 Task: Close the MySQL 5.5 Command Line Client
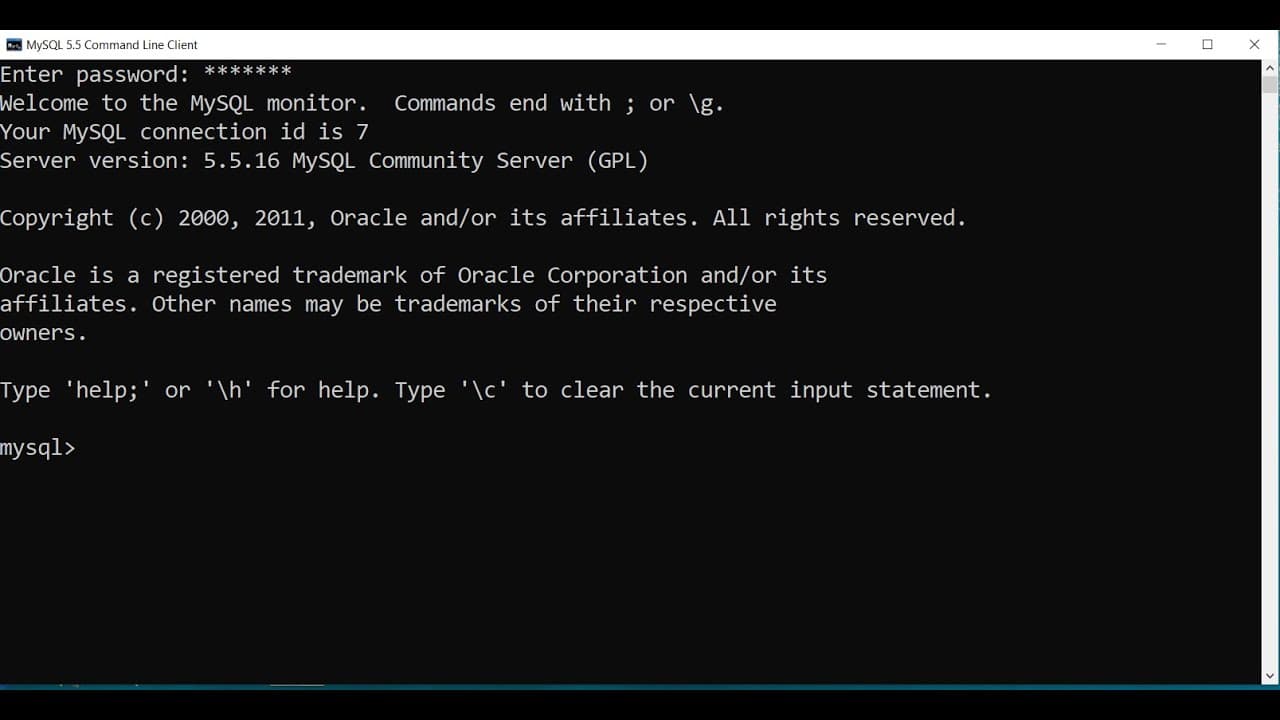click(1254, 45)
